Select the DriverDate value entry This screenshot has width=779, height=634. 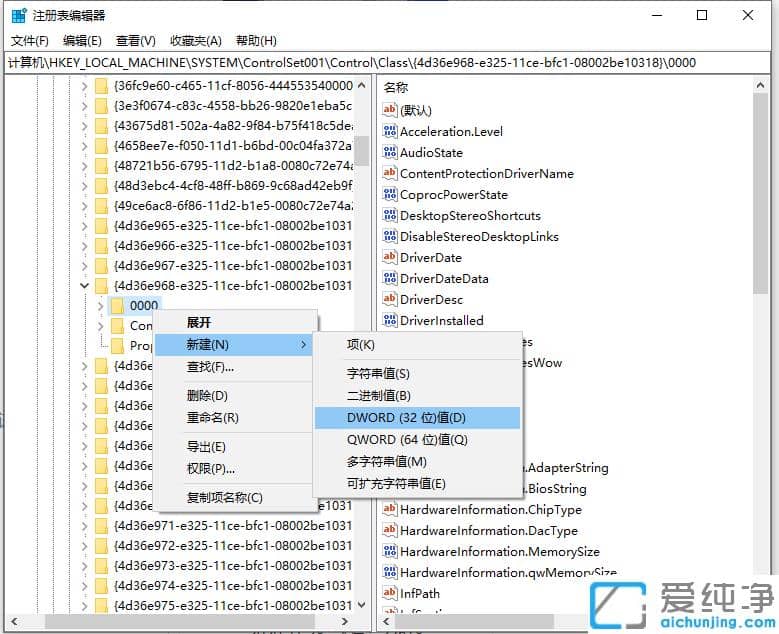coord(431,257)
